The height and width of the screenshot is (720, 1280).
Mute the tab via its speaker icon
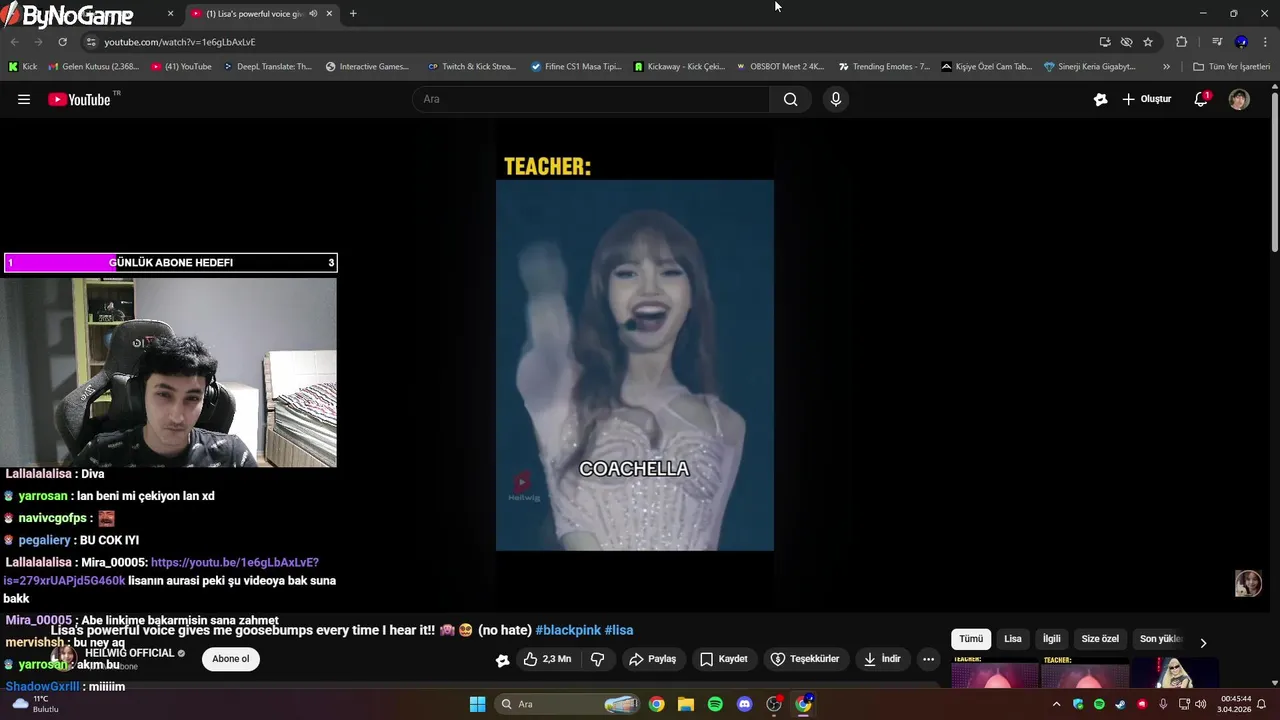point(313,13)
